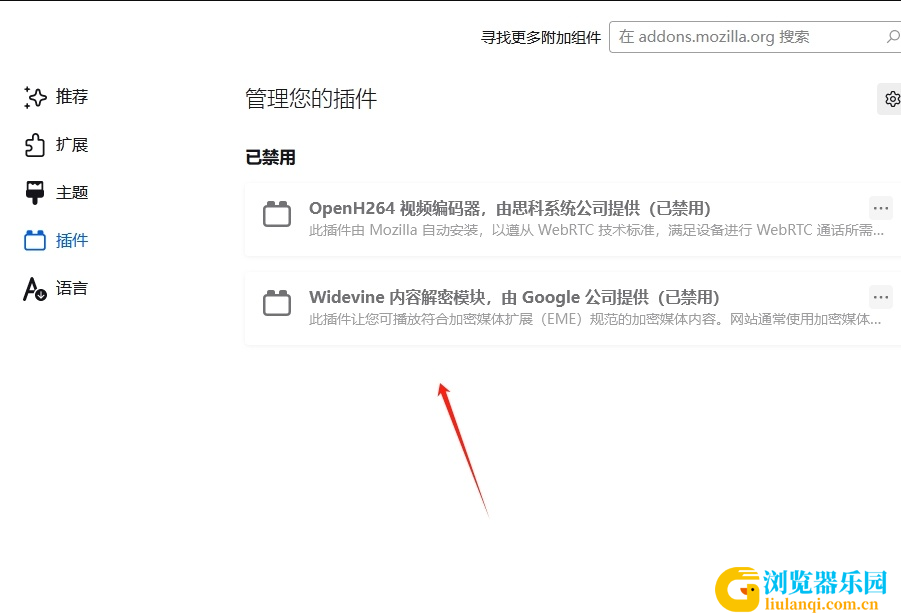The width and height of the screenshot is (901, 614).
Task: Select the Plugins (插件) sidebar section
Action: pyautogui.click(x=56, y=240)
